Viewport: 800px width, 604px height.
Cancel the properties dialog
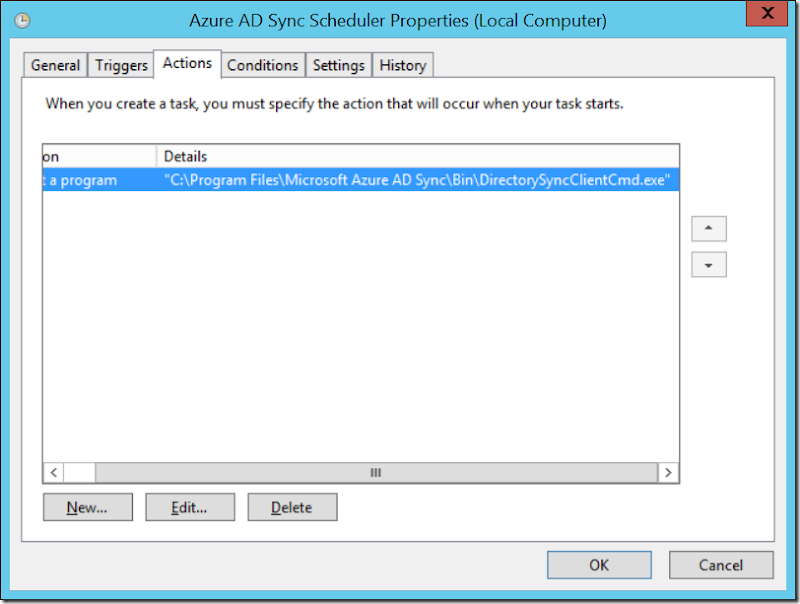click(720, 565)
